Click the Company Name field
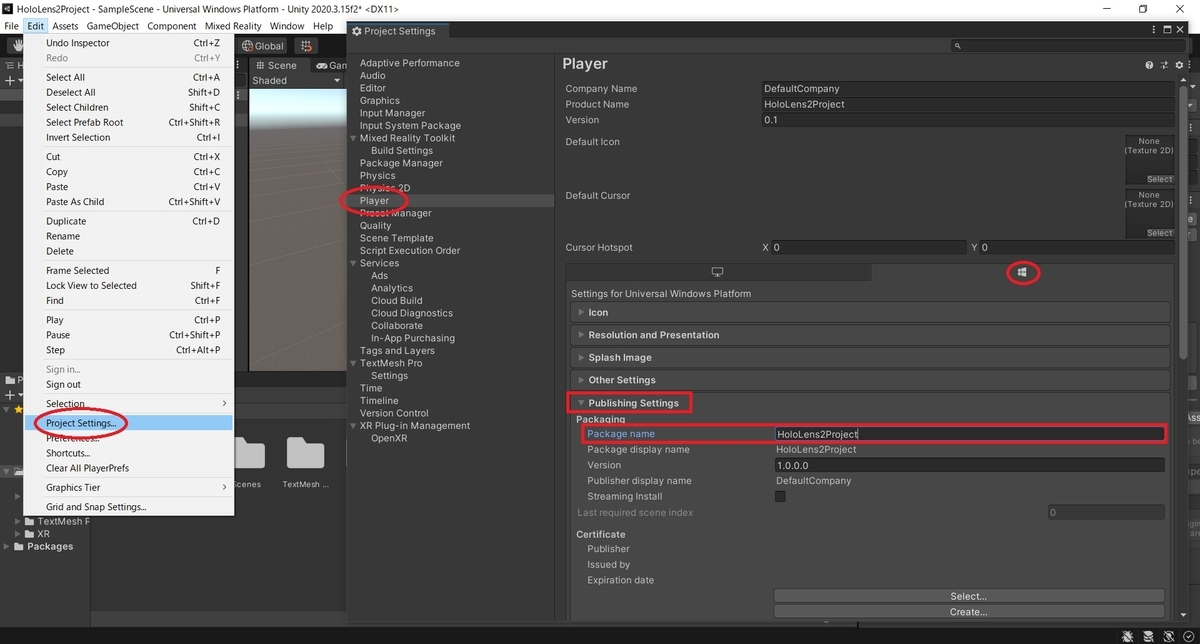 coord(967,89)
